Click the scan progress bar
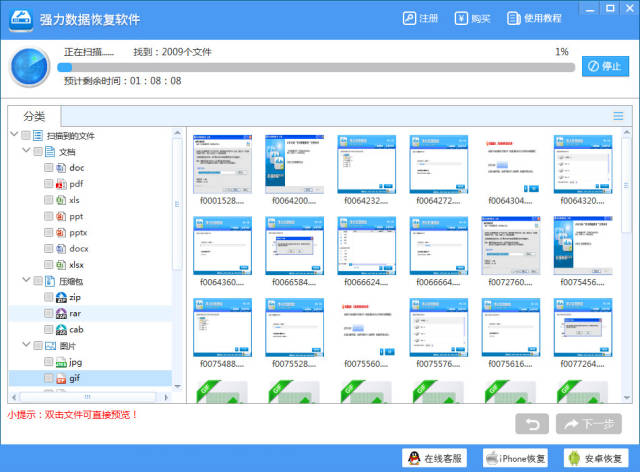 [x=316, y=67]
